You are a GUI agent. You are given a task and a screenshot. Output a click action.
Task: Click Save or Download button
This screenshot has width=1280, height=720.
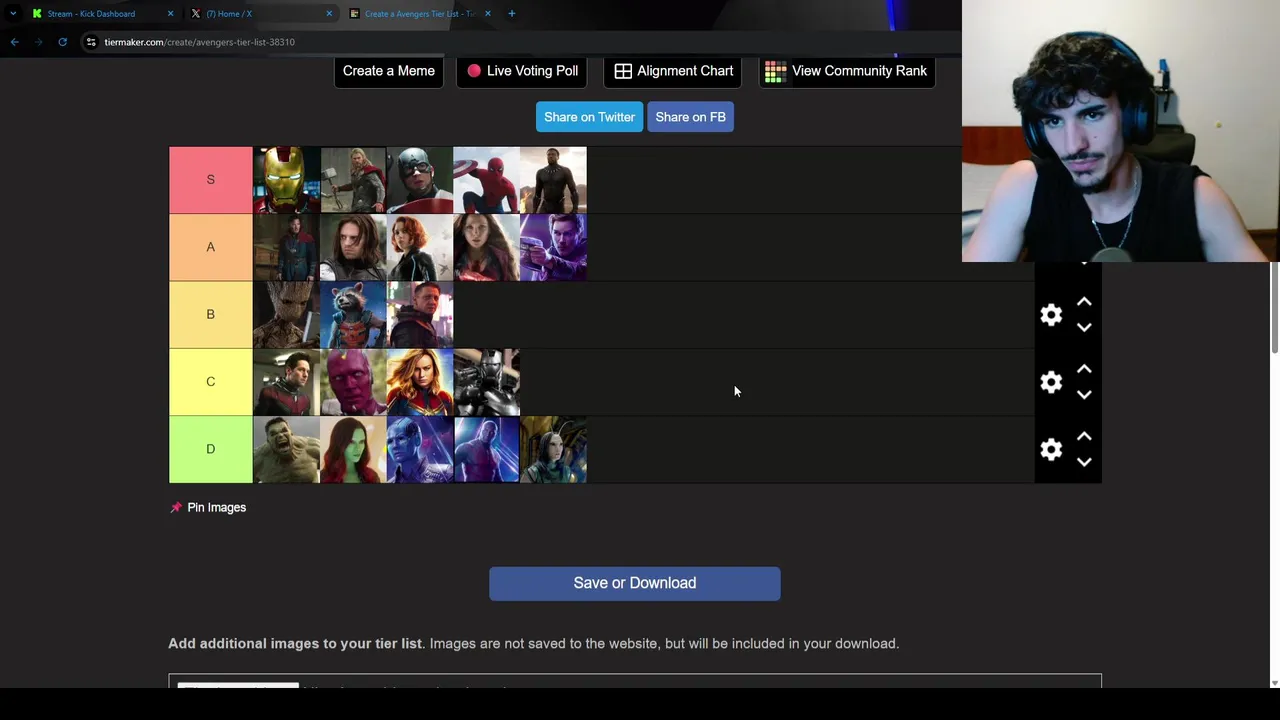click(635, 584)
